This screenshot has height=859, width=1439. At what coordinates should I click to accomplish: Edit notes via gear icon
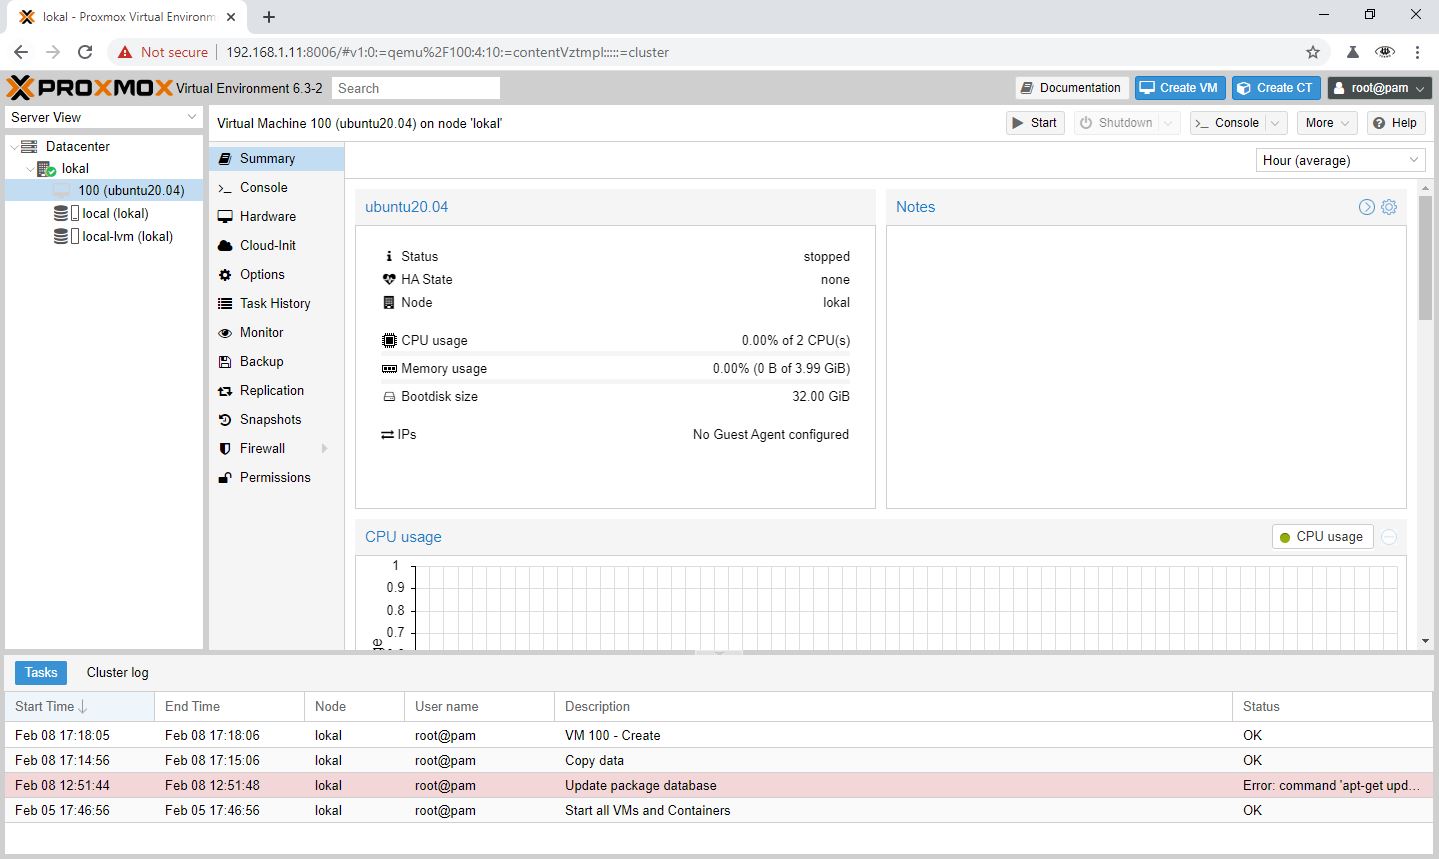pos(1388,207)
